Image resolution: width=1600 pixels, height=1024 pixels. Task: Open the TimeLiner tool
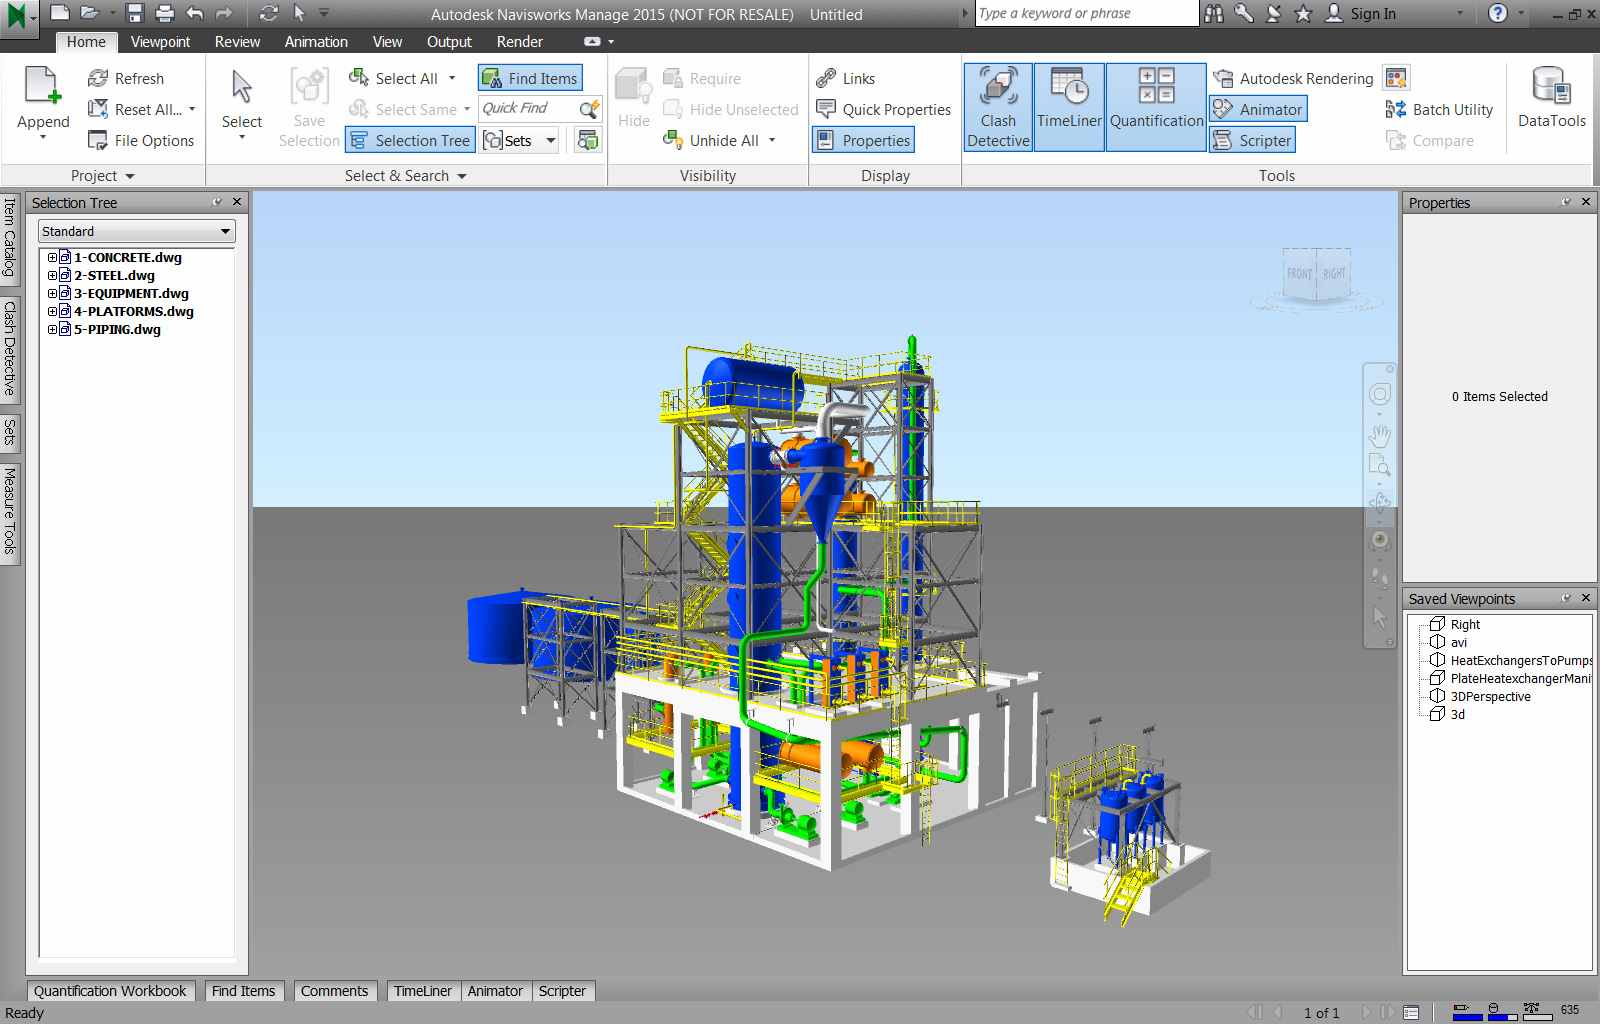pyautogui.click(x=1069, y=108)
